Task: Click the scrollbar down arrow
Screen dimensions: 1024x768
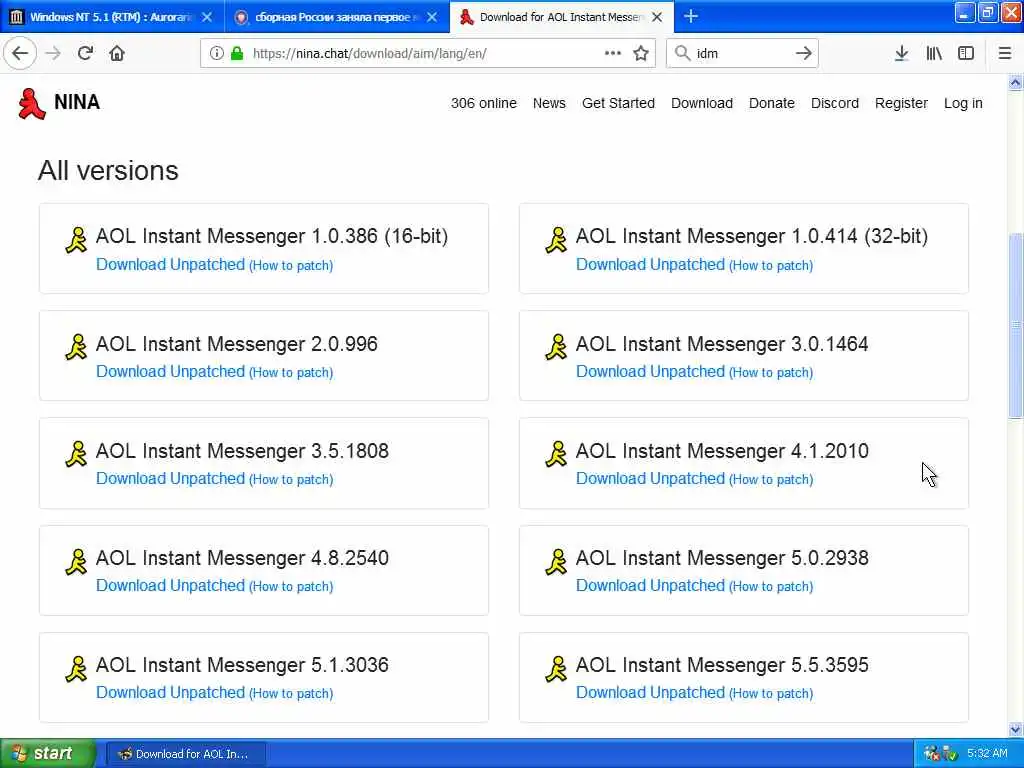Action: click(x=1016, y=729)
